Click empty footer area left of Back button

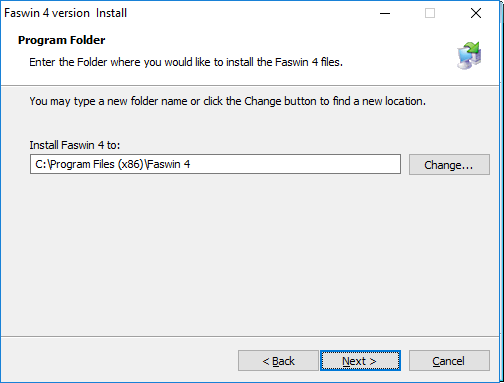coord(117,360)
